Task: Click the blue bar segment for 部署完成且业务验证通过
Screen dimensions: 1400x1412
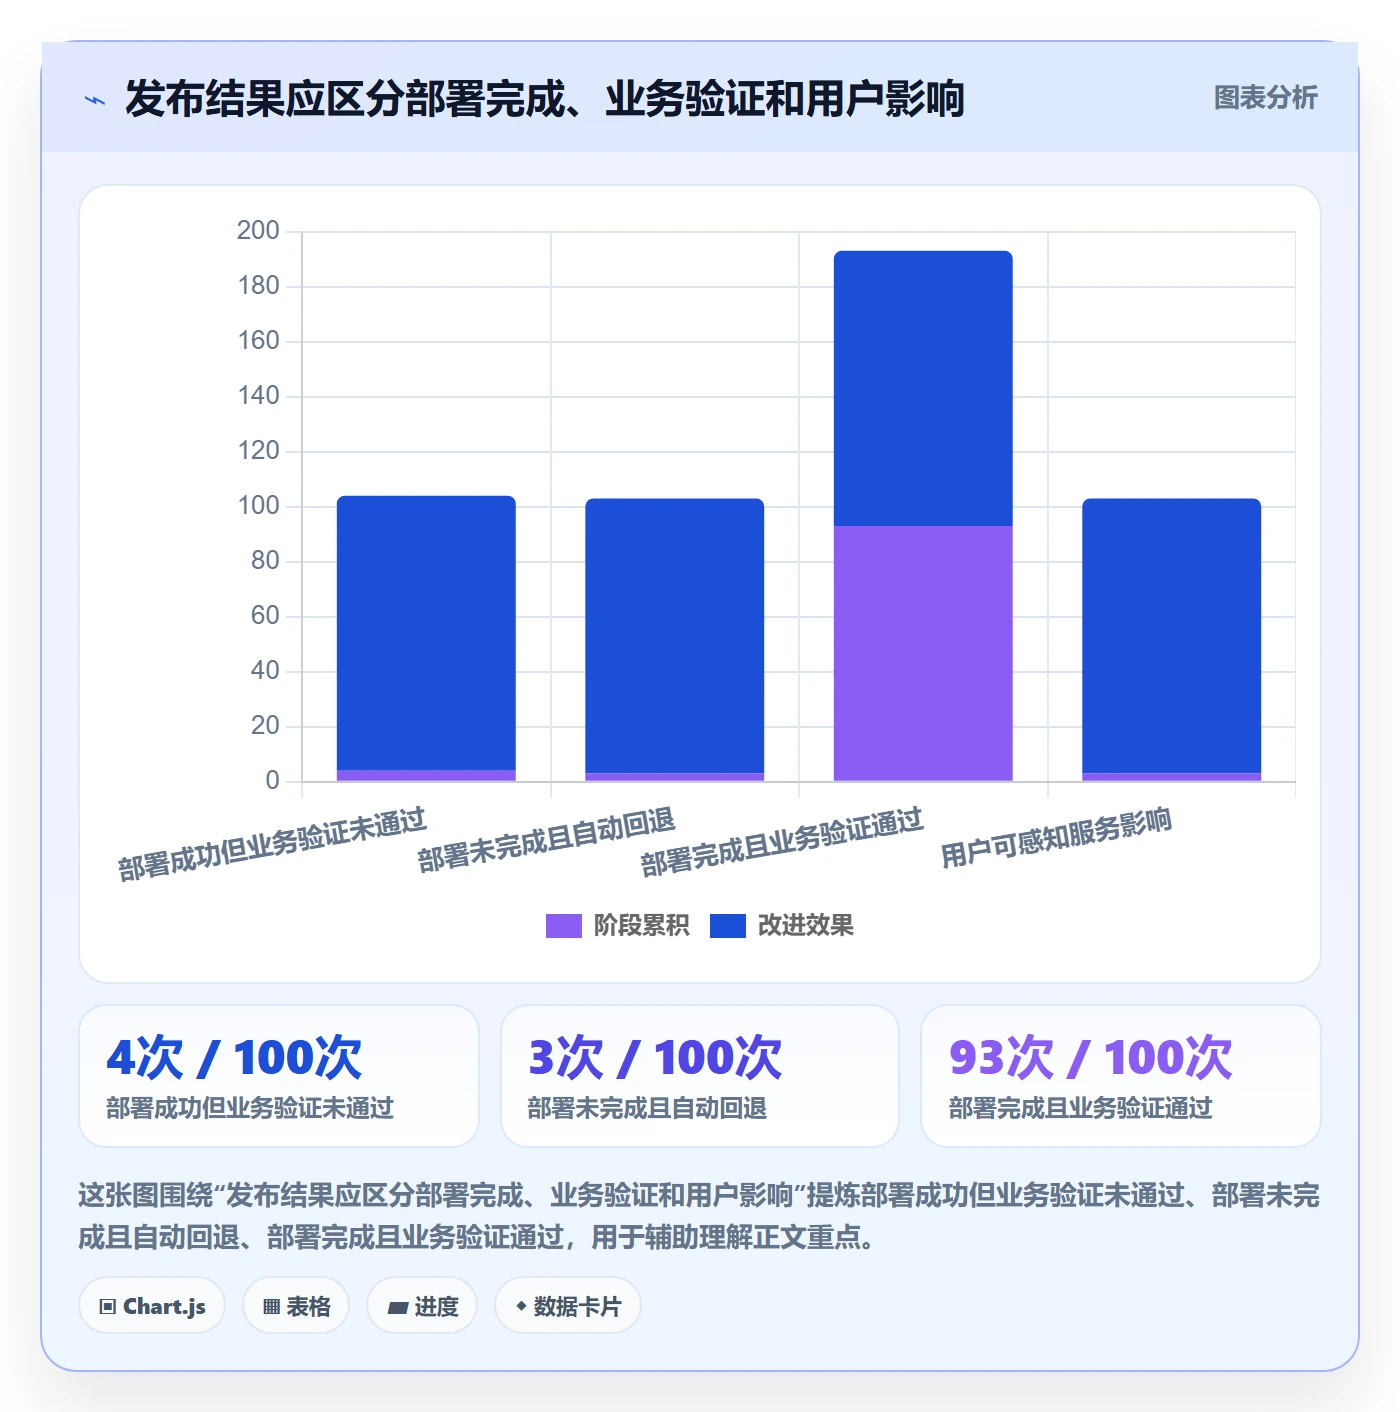Action: pos(923,388)
